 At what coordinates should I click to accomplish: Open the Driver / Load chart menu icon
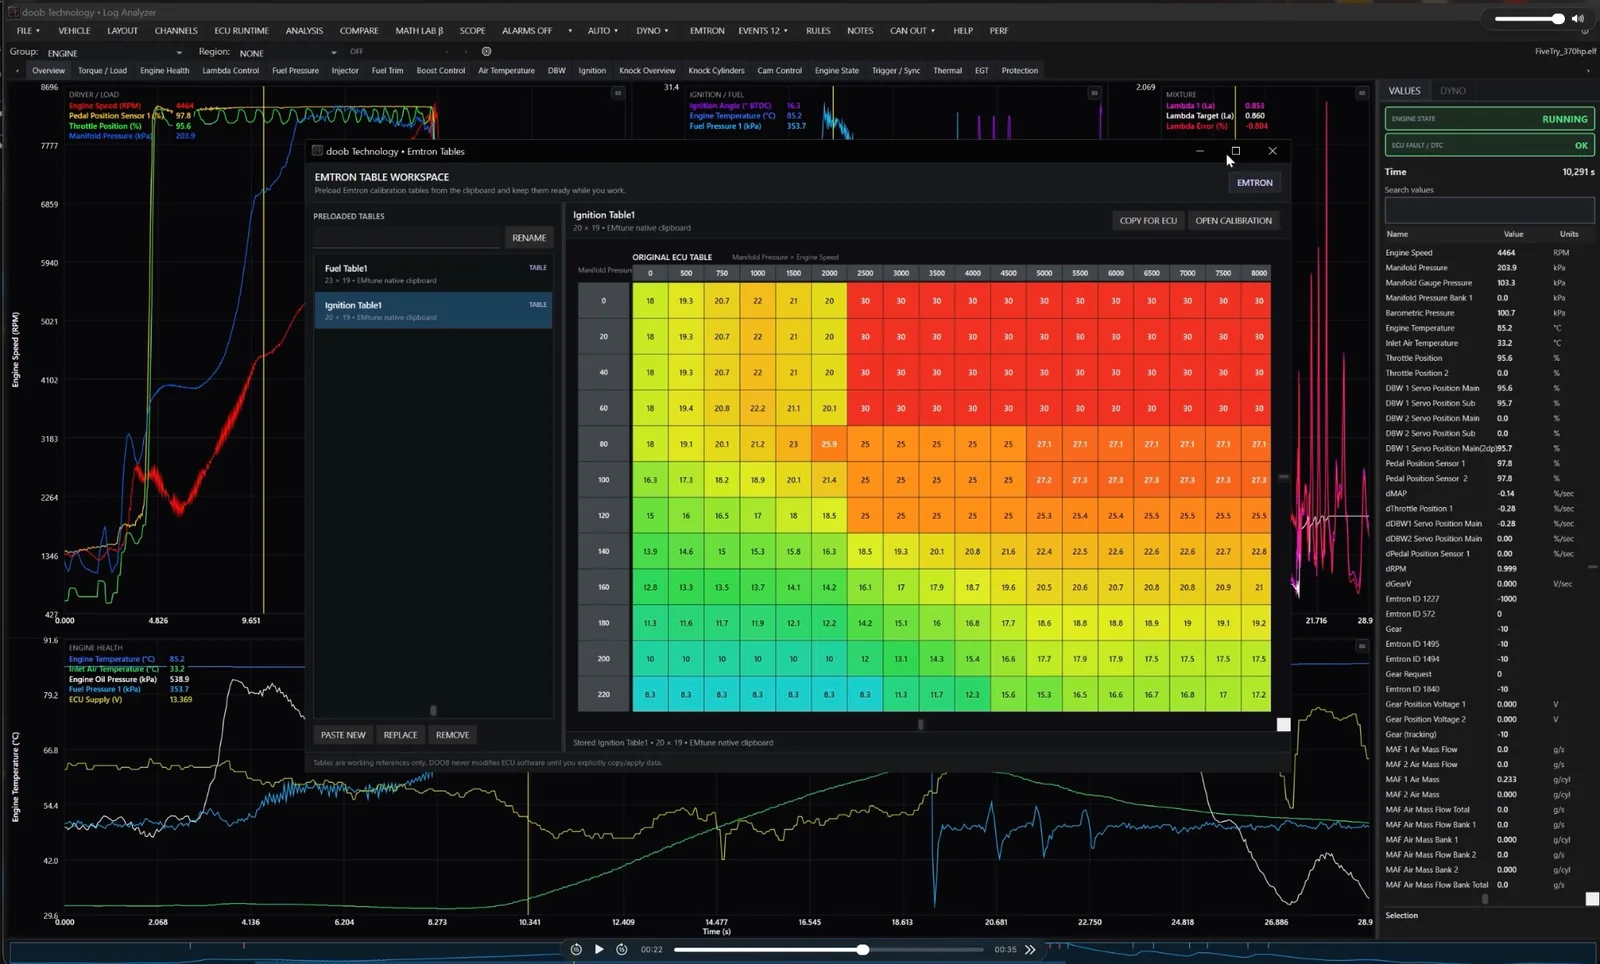[x=618, y=93]
